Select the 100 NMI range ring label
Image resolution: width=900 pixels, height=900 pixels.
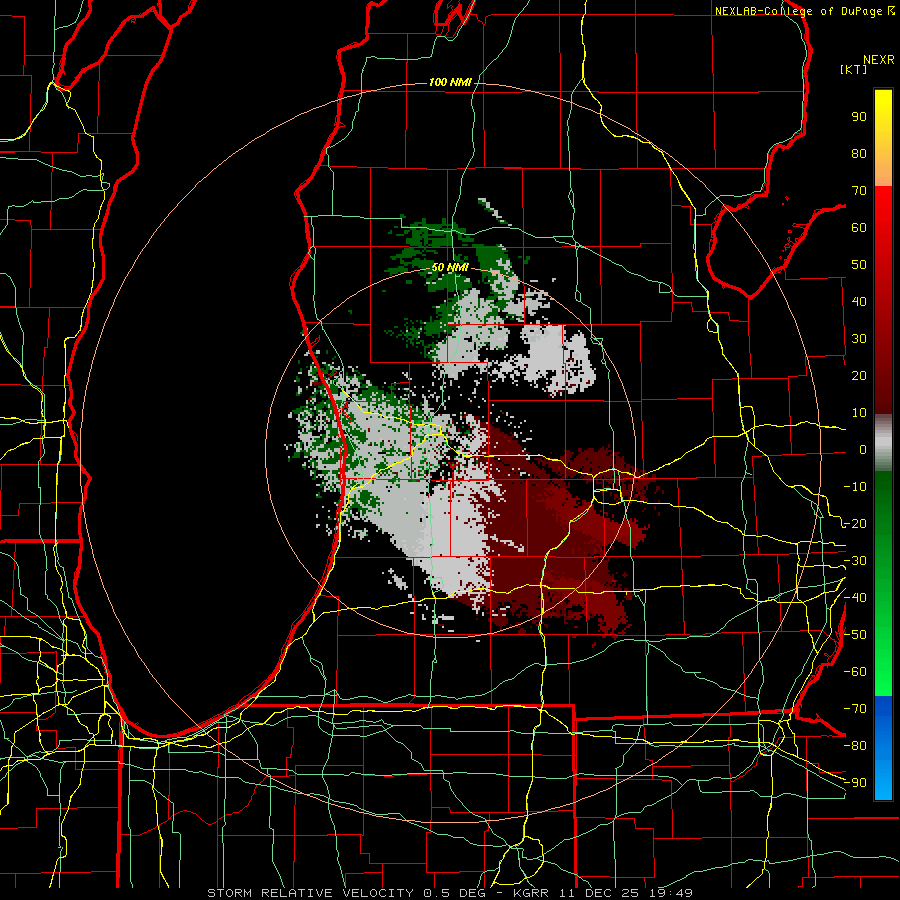click(x=449, y=82)
